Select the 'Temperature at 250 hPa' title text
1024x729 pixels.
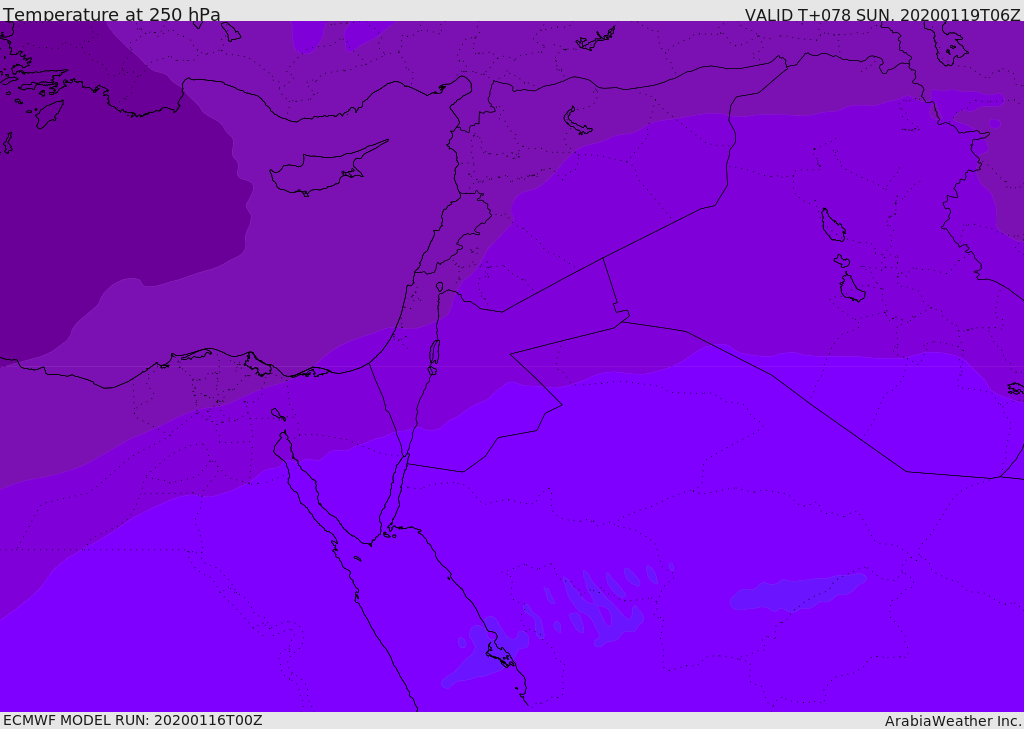tap(112, 14)
